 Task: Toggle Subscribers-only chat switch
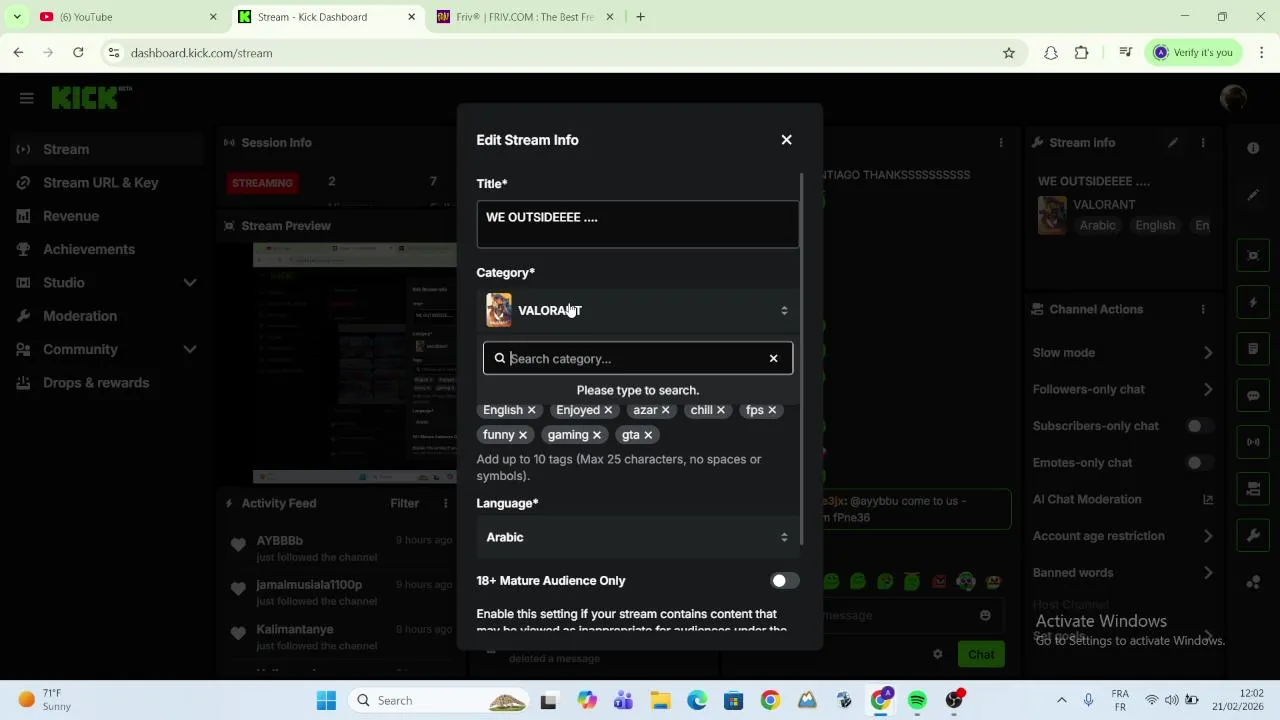coord(1200,426)
